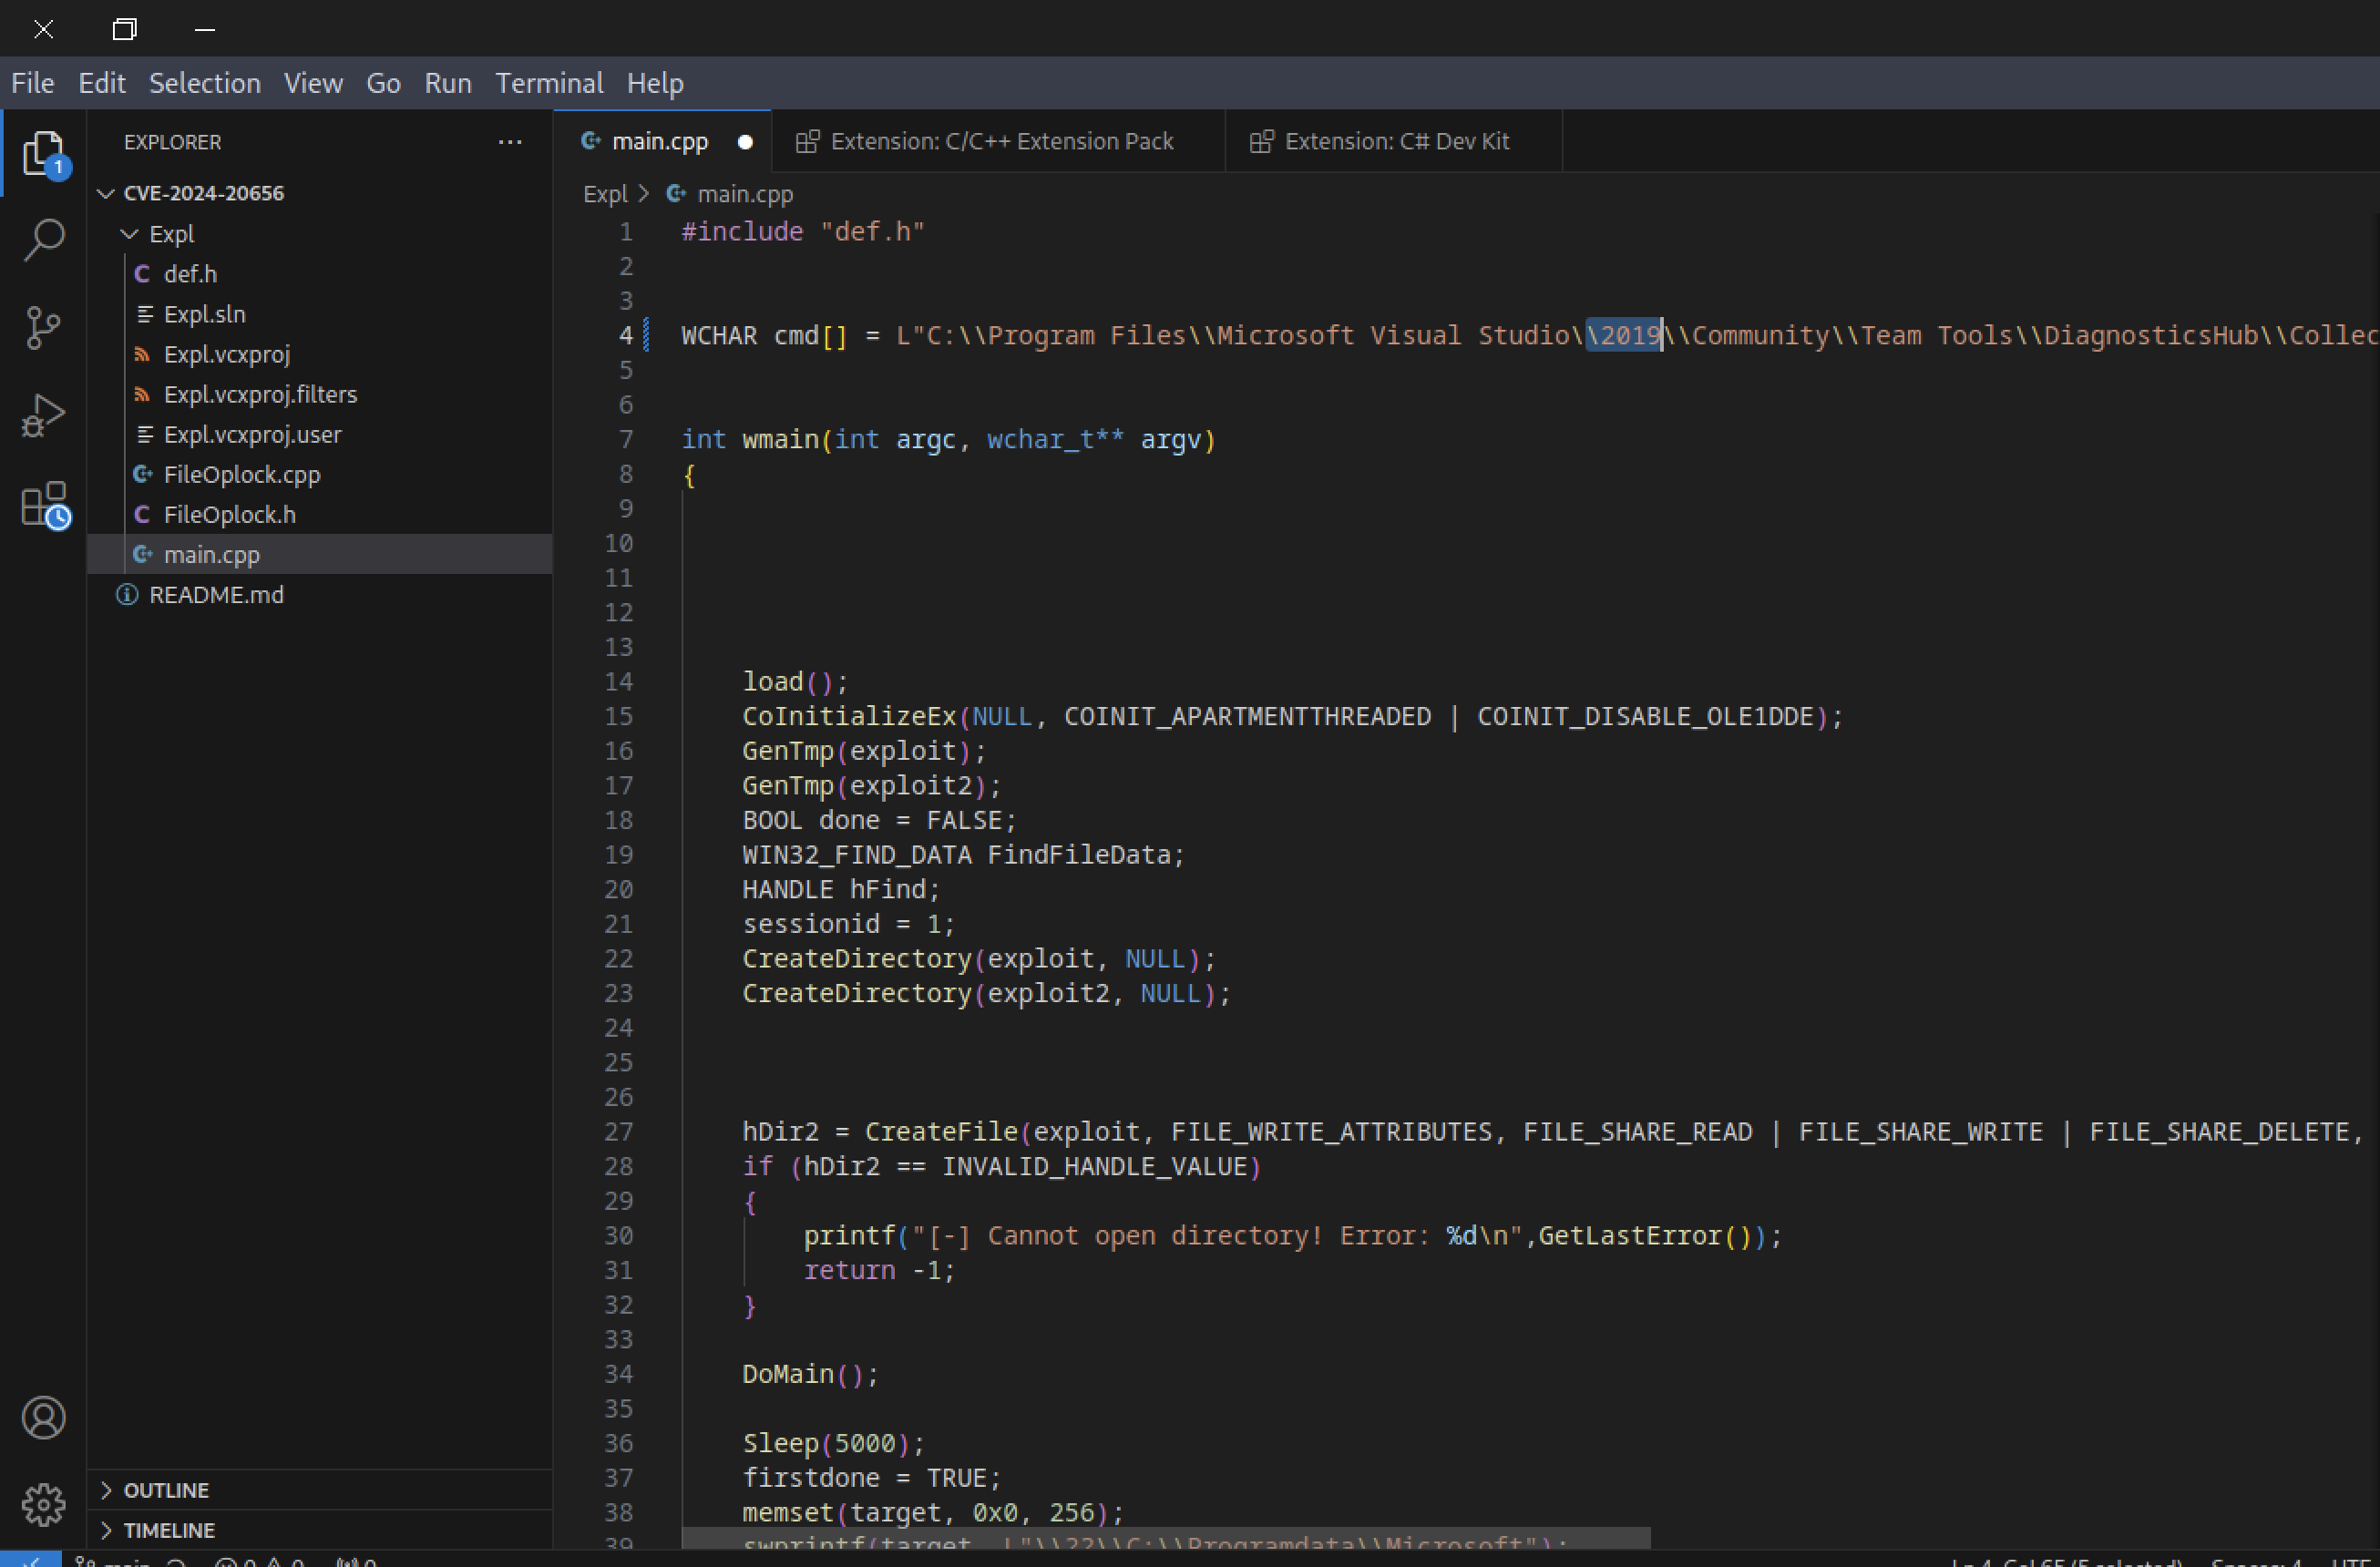Open FileOplock.cpp in the explorer
Screen dimensions: 2380x1567
(241, 474)
